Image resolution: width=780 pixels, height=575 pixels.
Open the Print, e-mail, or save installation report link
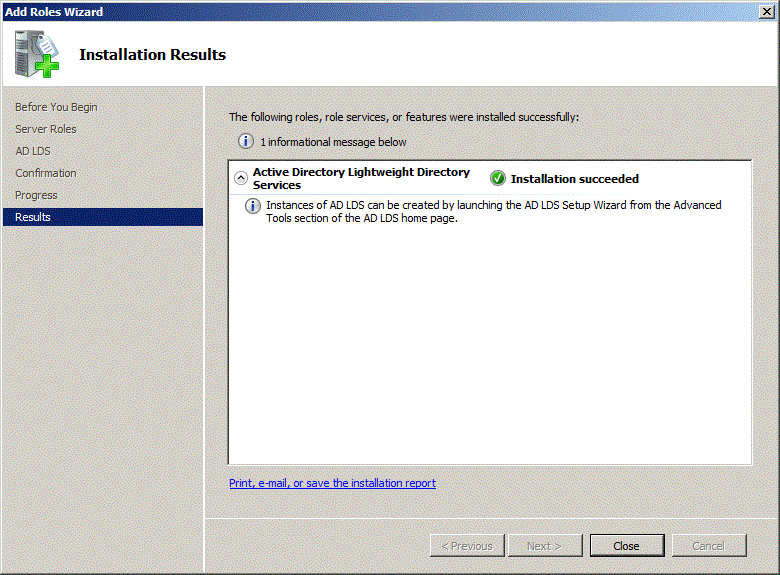[x=332, y=483]
